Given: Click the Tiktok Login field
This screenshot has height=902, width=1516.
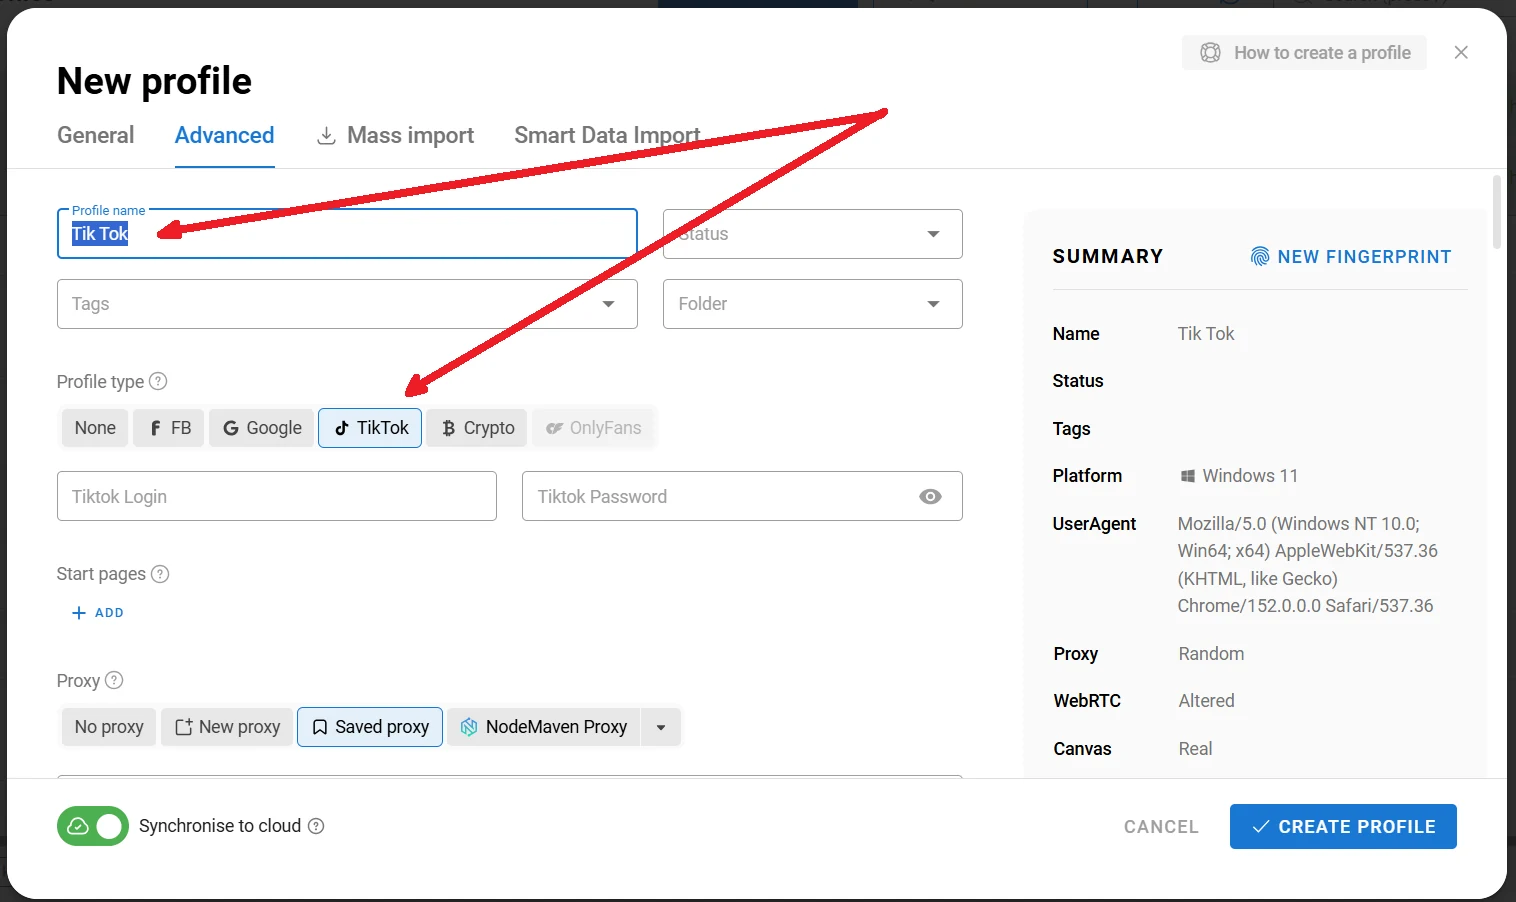Looking at the screenshot, I should 277,496.
